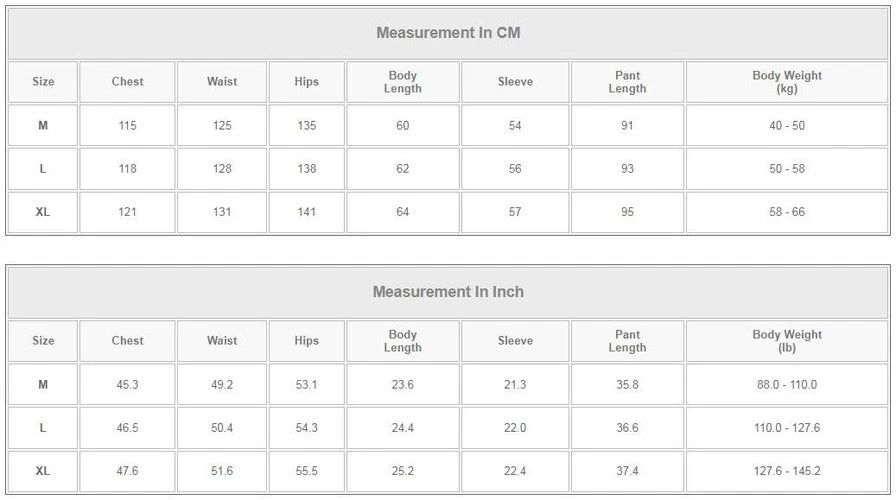Select the Body Weight (lb) column header
The height and width of the screenshot is (500, 896).
[787, 341]
